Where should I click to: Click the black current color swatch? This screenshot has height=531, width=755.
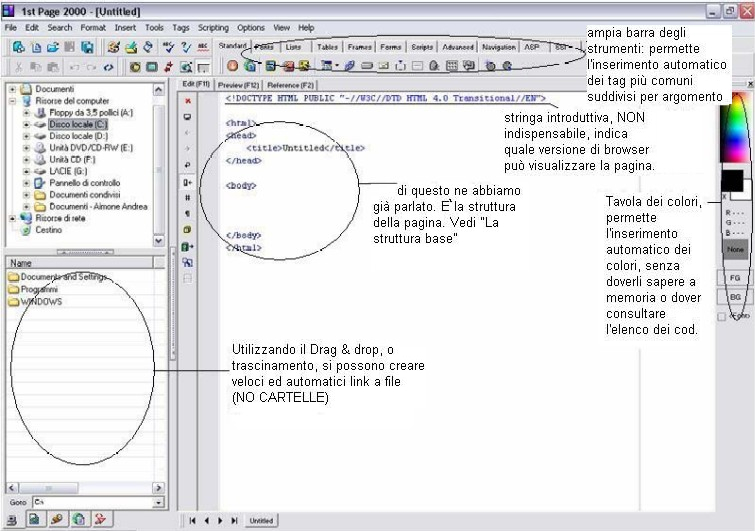[732, 181]
